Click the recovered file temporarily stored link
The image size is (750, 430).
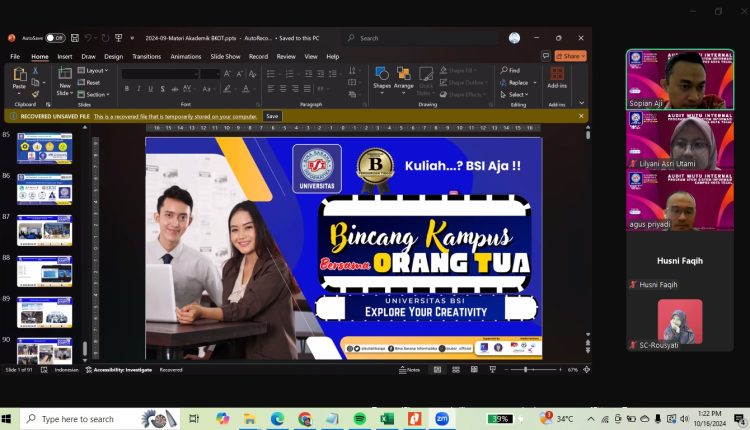click(x=175, y=116)
